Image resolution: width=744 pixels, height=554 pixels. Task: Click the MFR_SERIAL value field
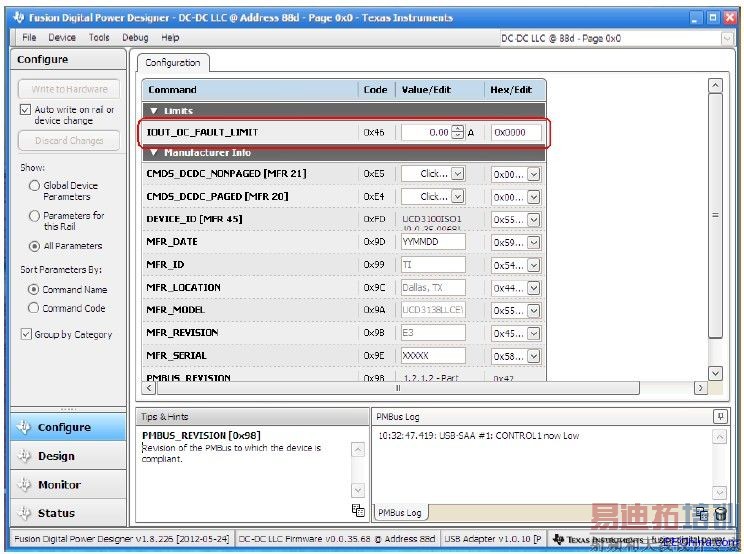click(x=433, y=355)
